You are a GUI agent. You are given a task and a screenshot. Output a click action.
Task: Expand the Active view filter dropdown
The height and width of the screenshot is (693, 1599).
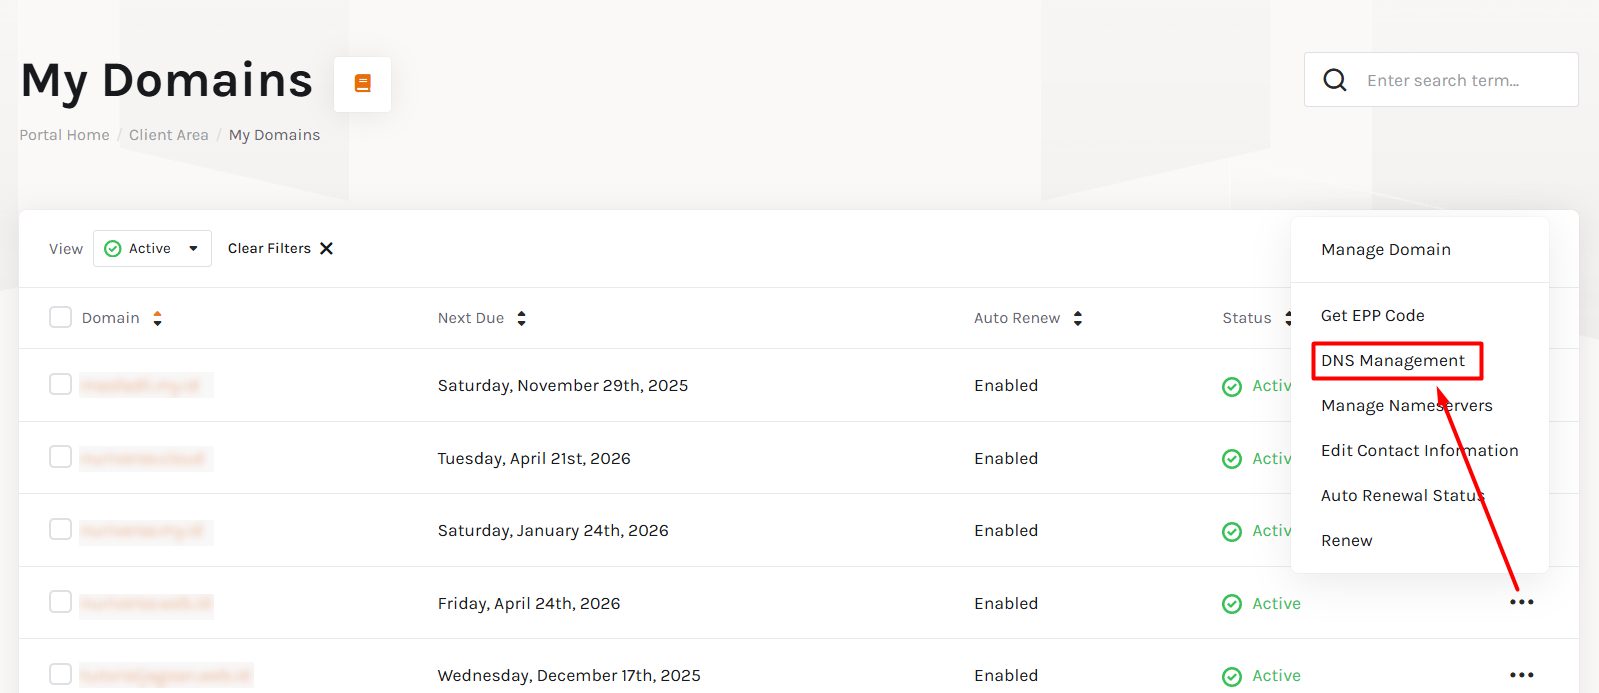pyautogui.click(x=152, y=249)
